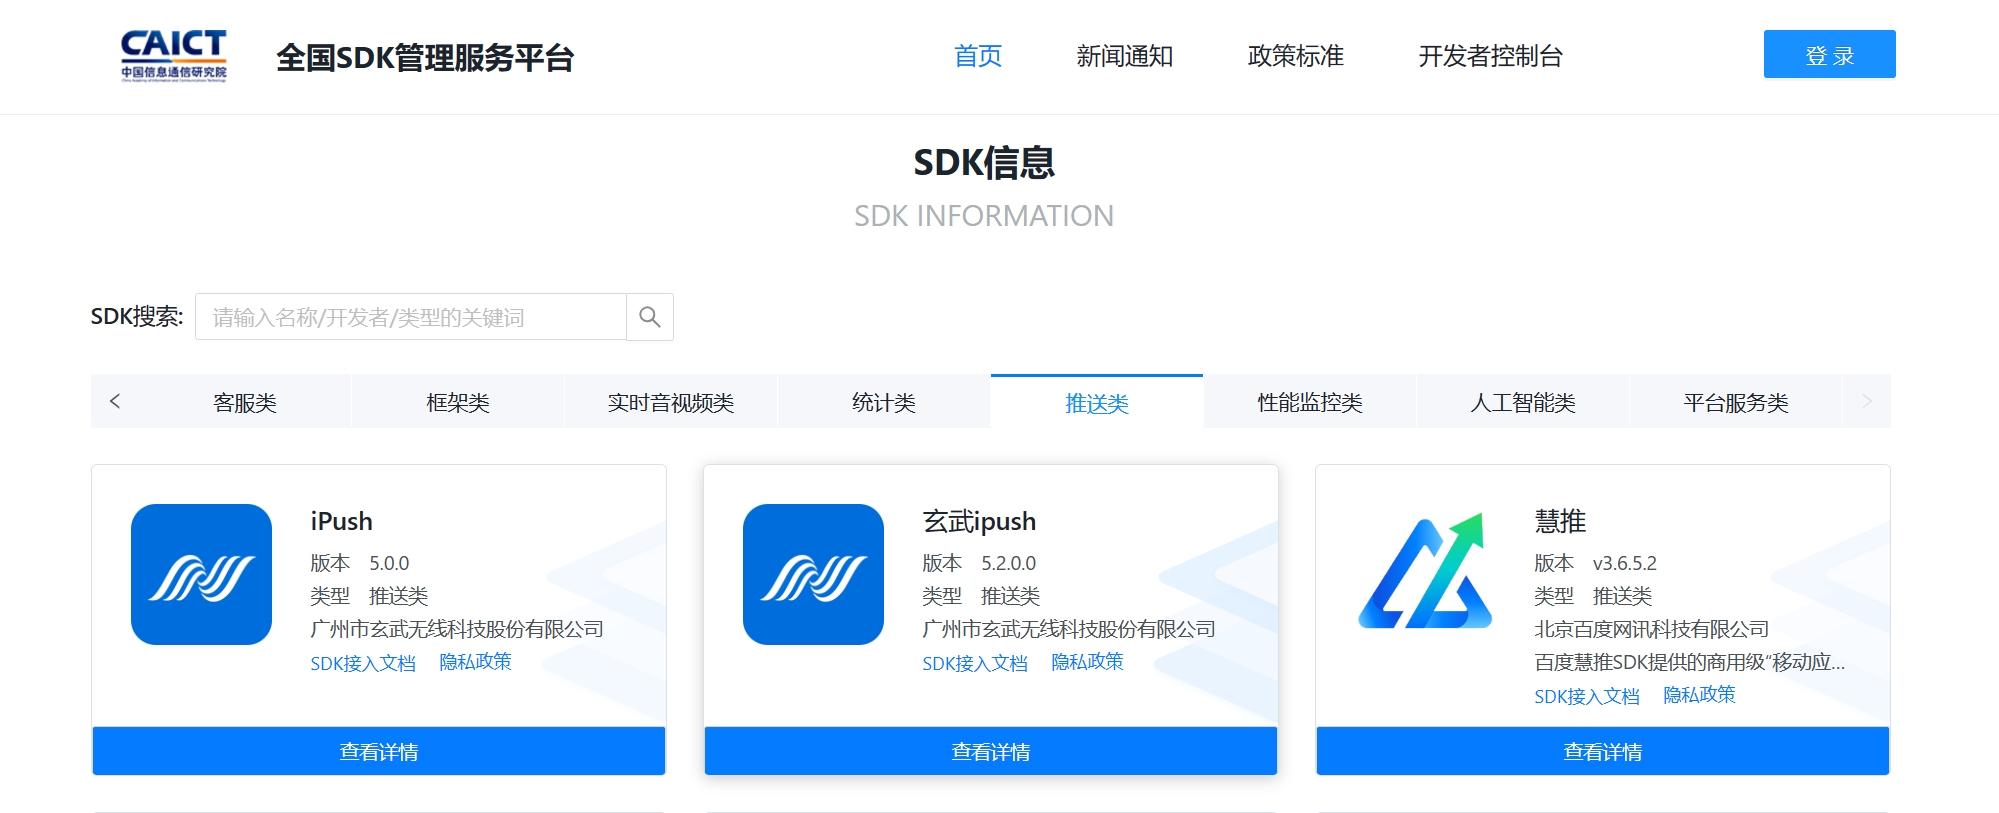
Task: Click version 5.0.0 text
Action: pos(389,563)
